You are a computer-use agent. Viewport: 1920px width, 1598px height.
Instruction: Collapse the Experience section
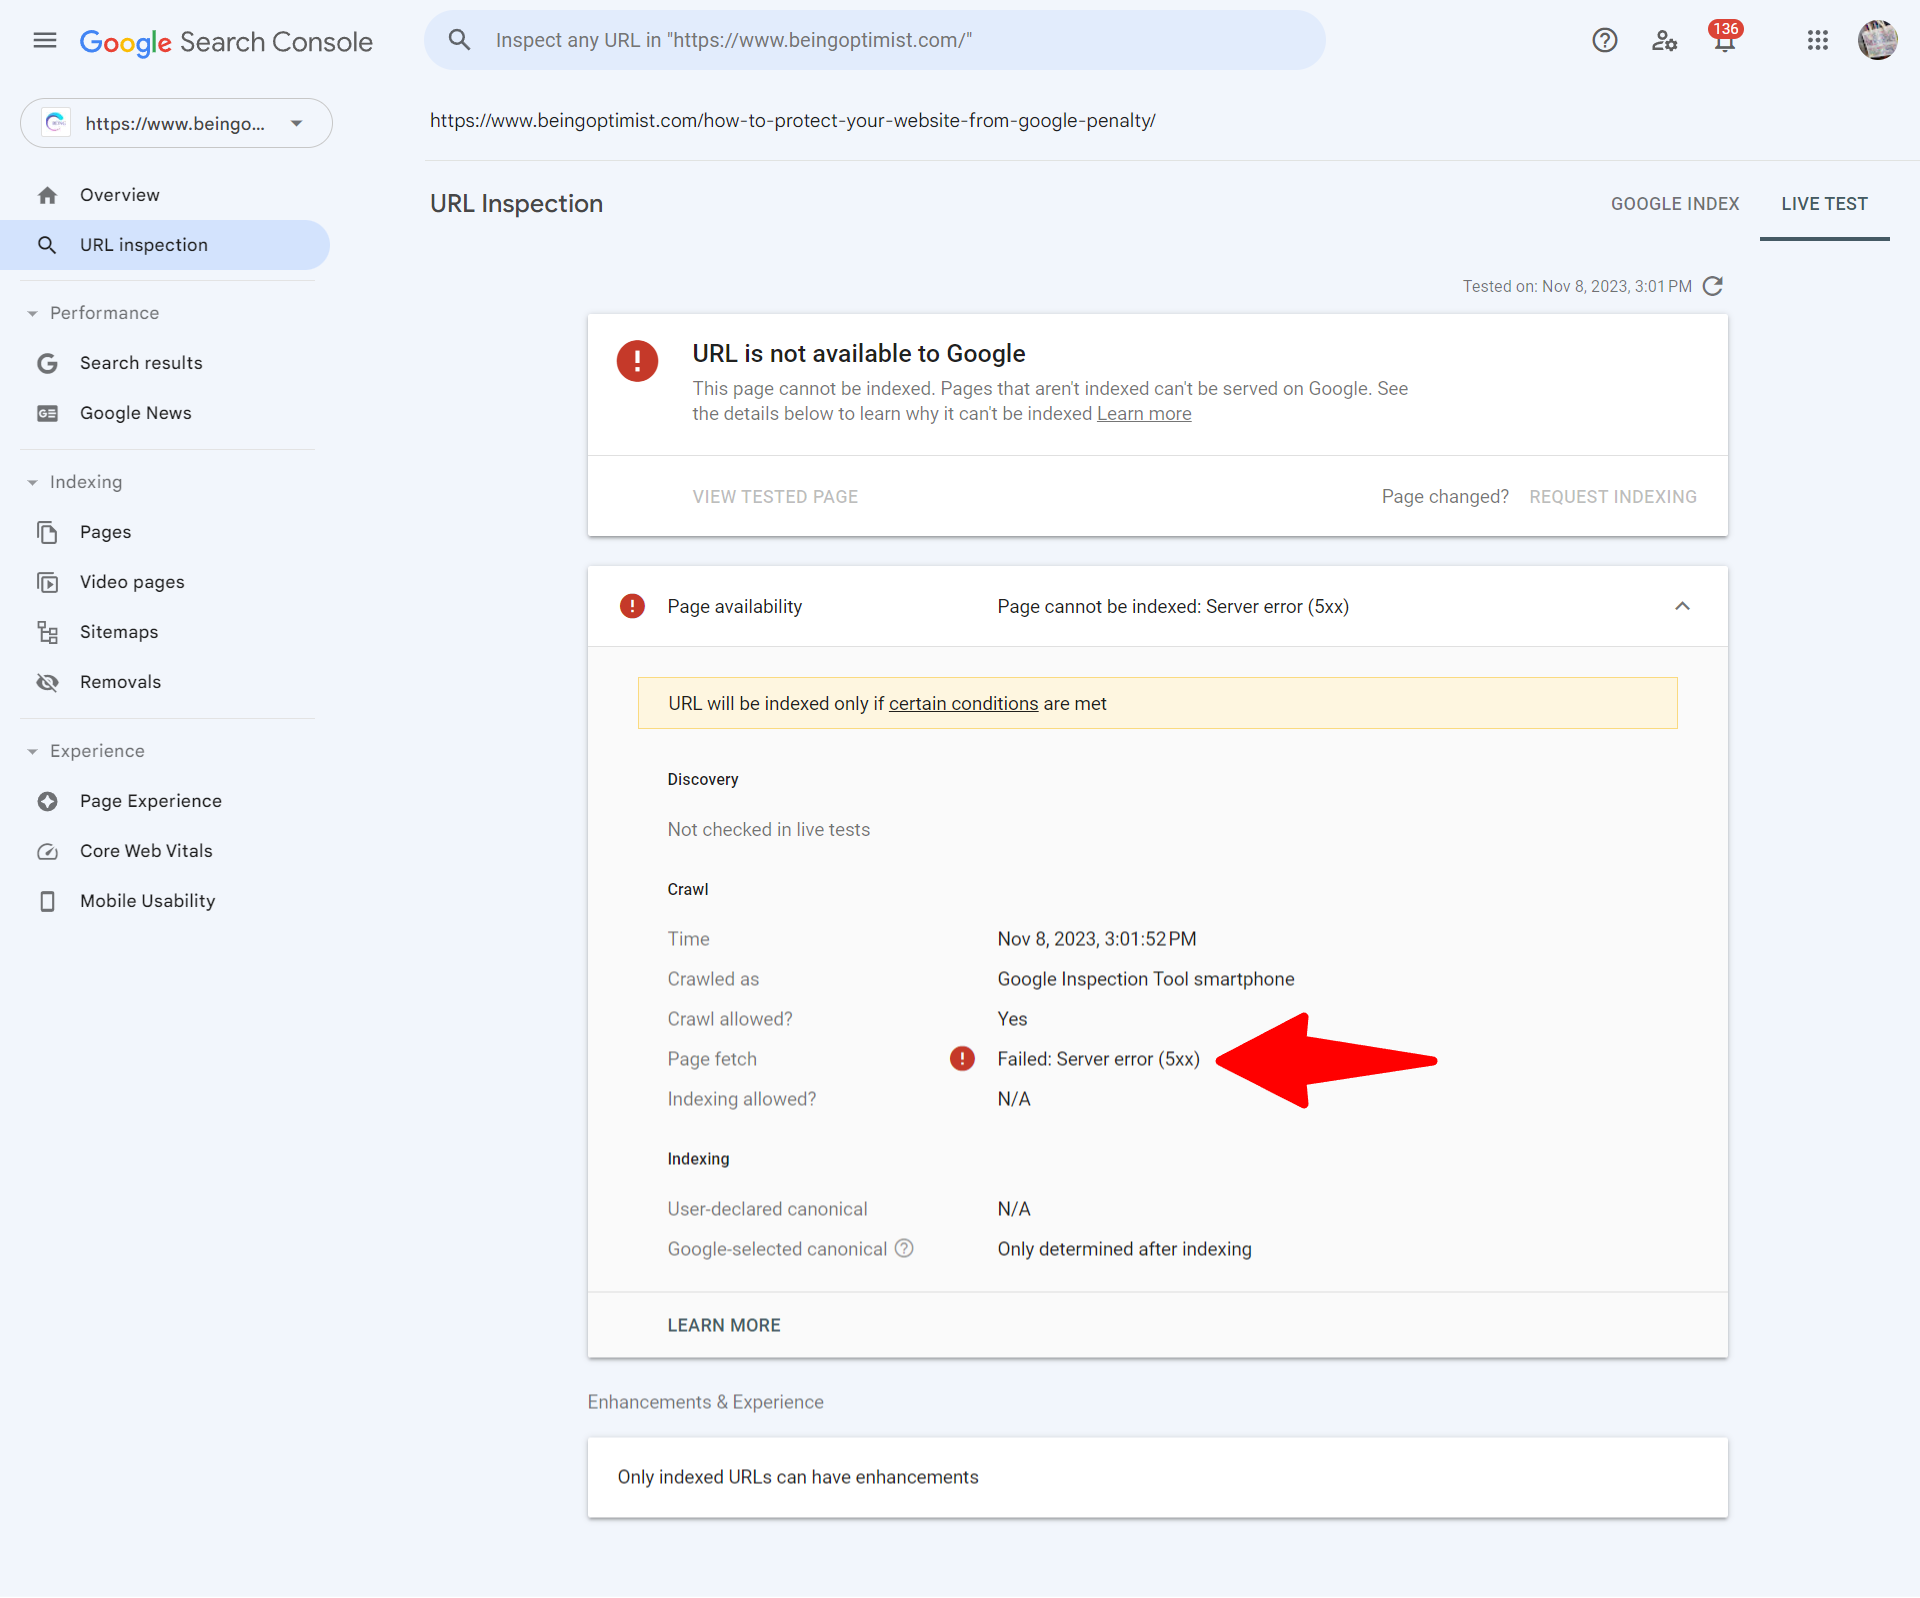32,751
